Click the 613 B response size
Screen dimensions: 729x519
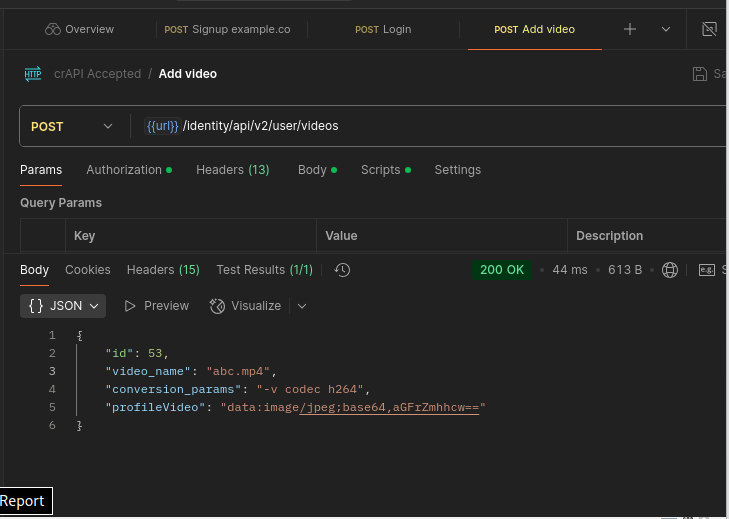[625, 270]
